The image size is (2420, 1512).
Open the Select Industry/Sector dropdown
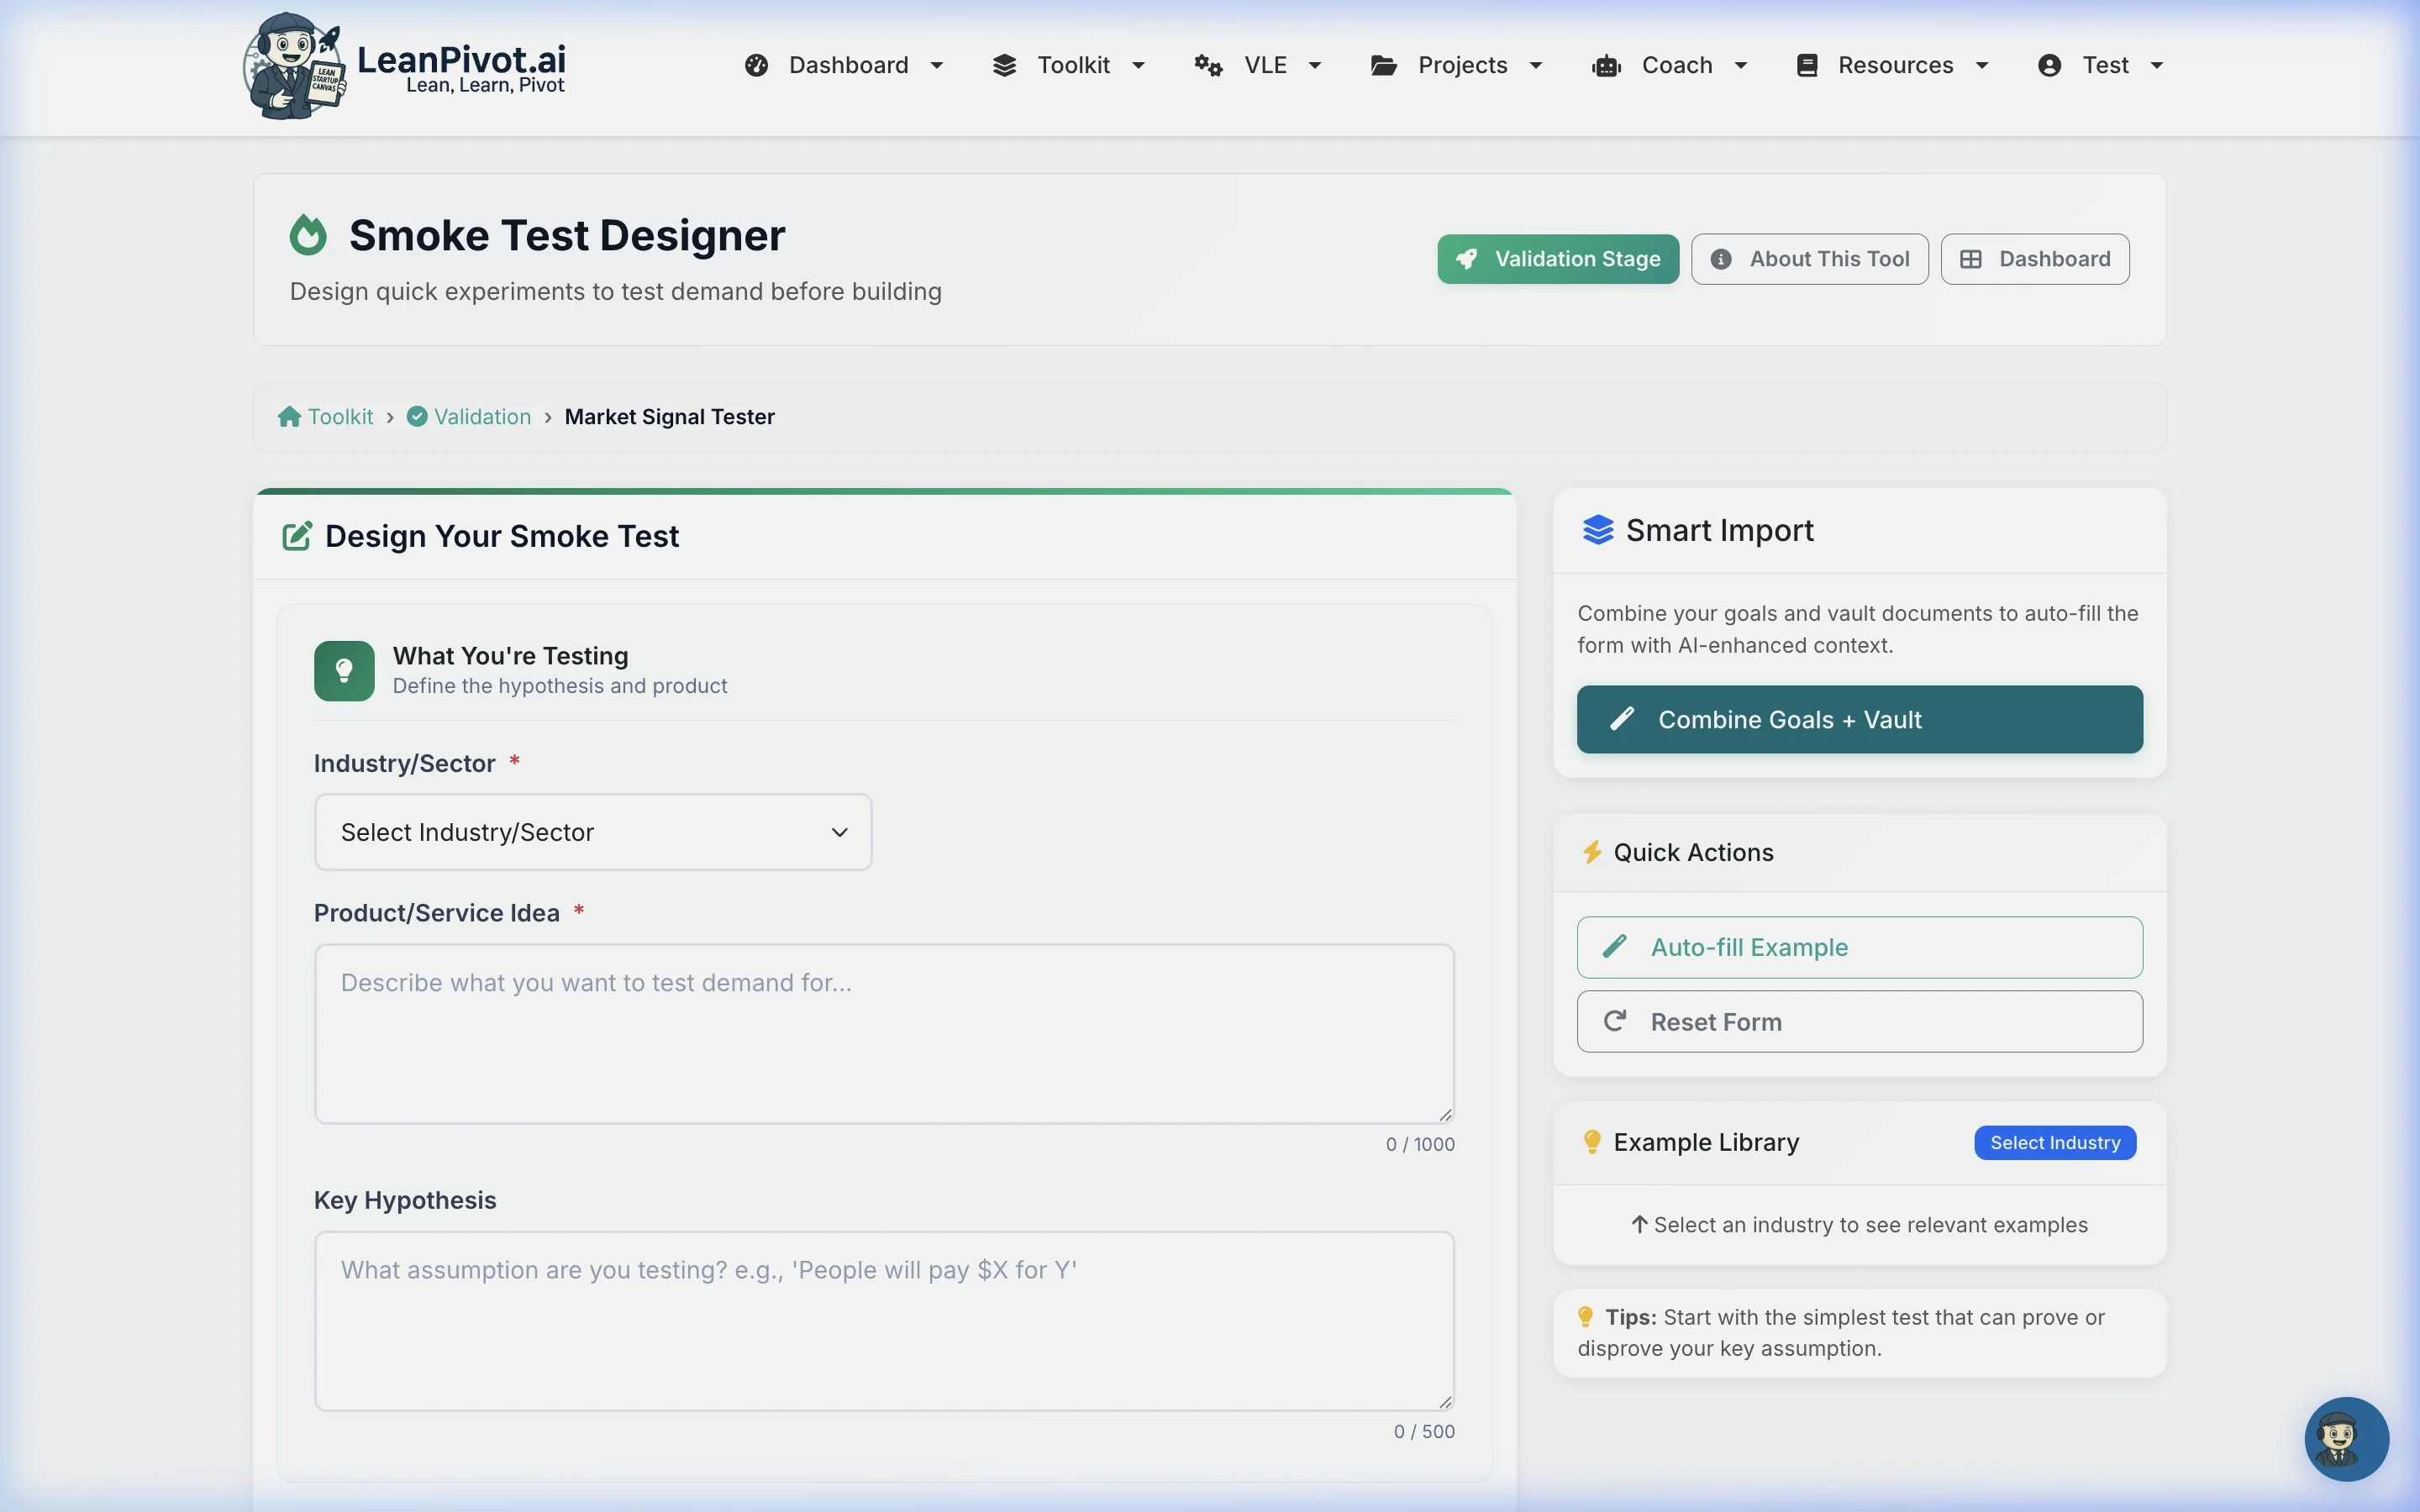[x=593, y=832]
